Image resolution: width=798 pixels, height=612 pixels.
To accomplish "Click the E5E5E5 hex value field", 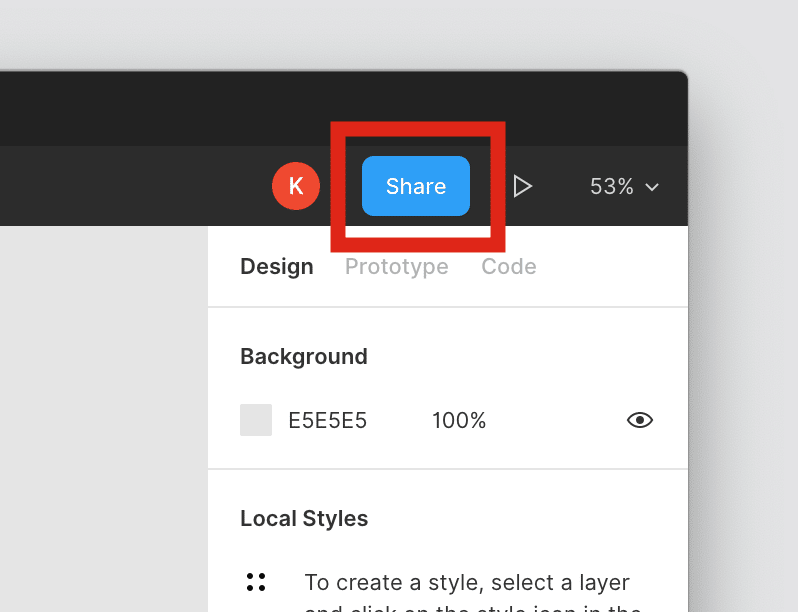I will [x=328, y=421].
